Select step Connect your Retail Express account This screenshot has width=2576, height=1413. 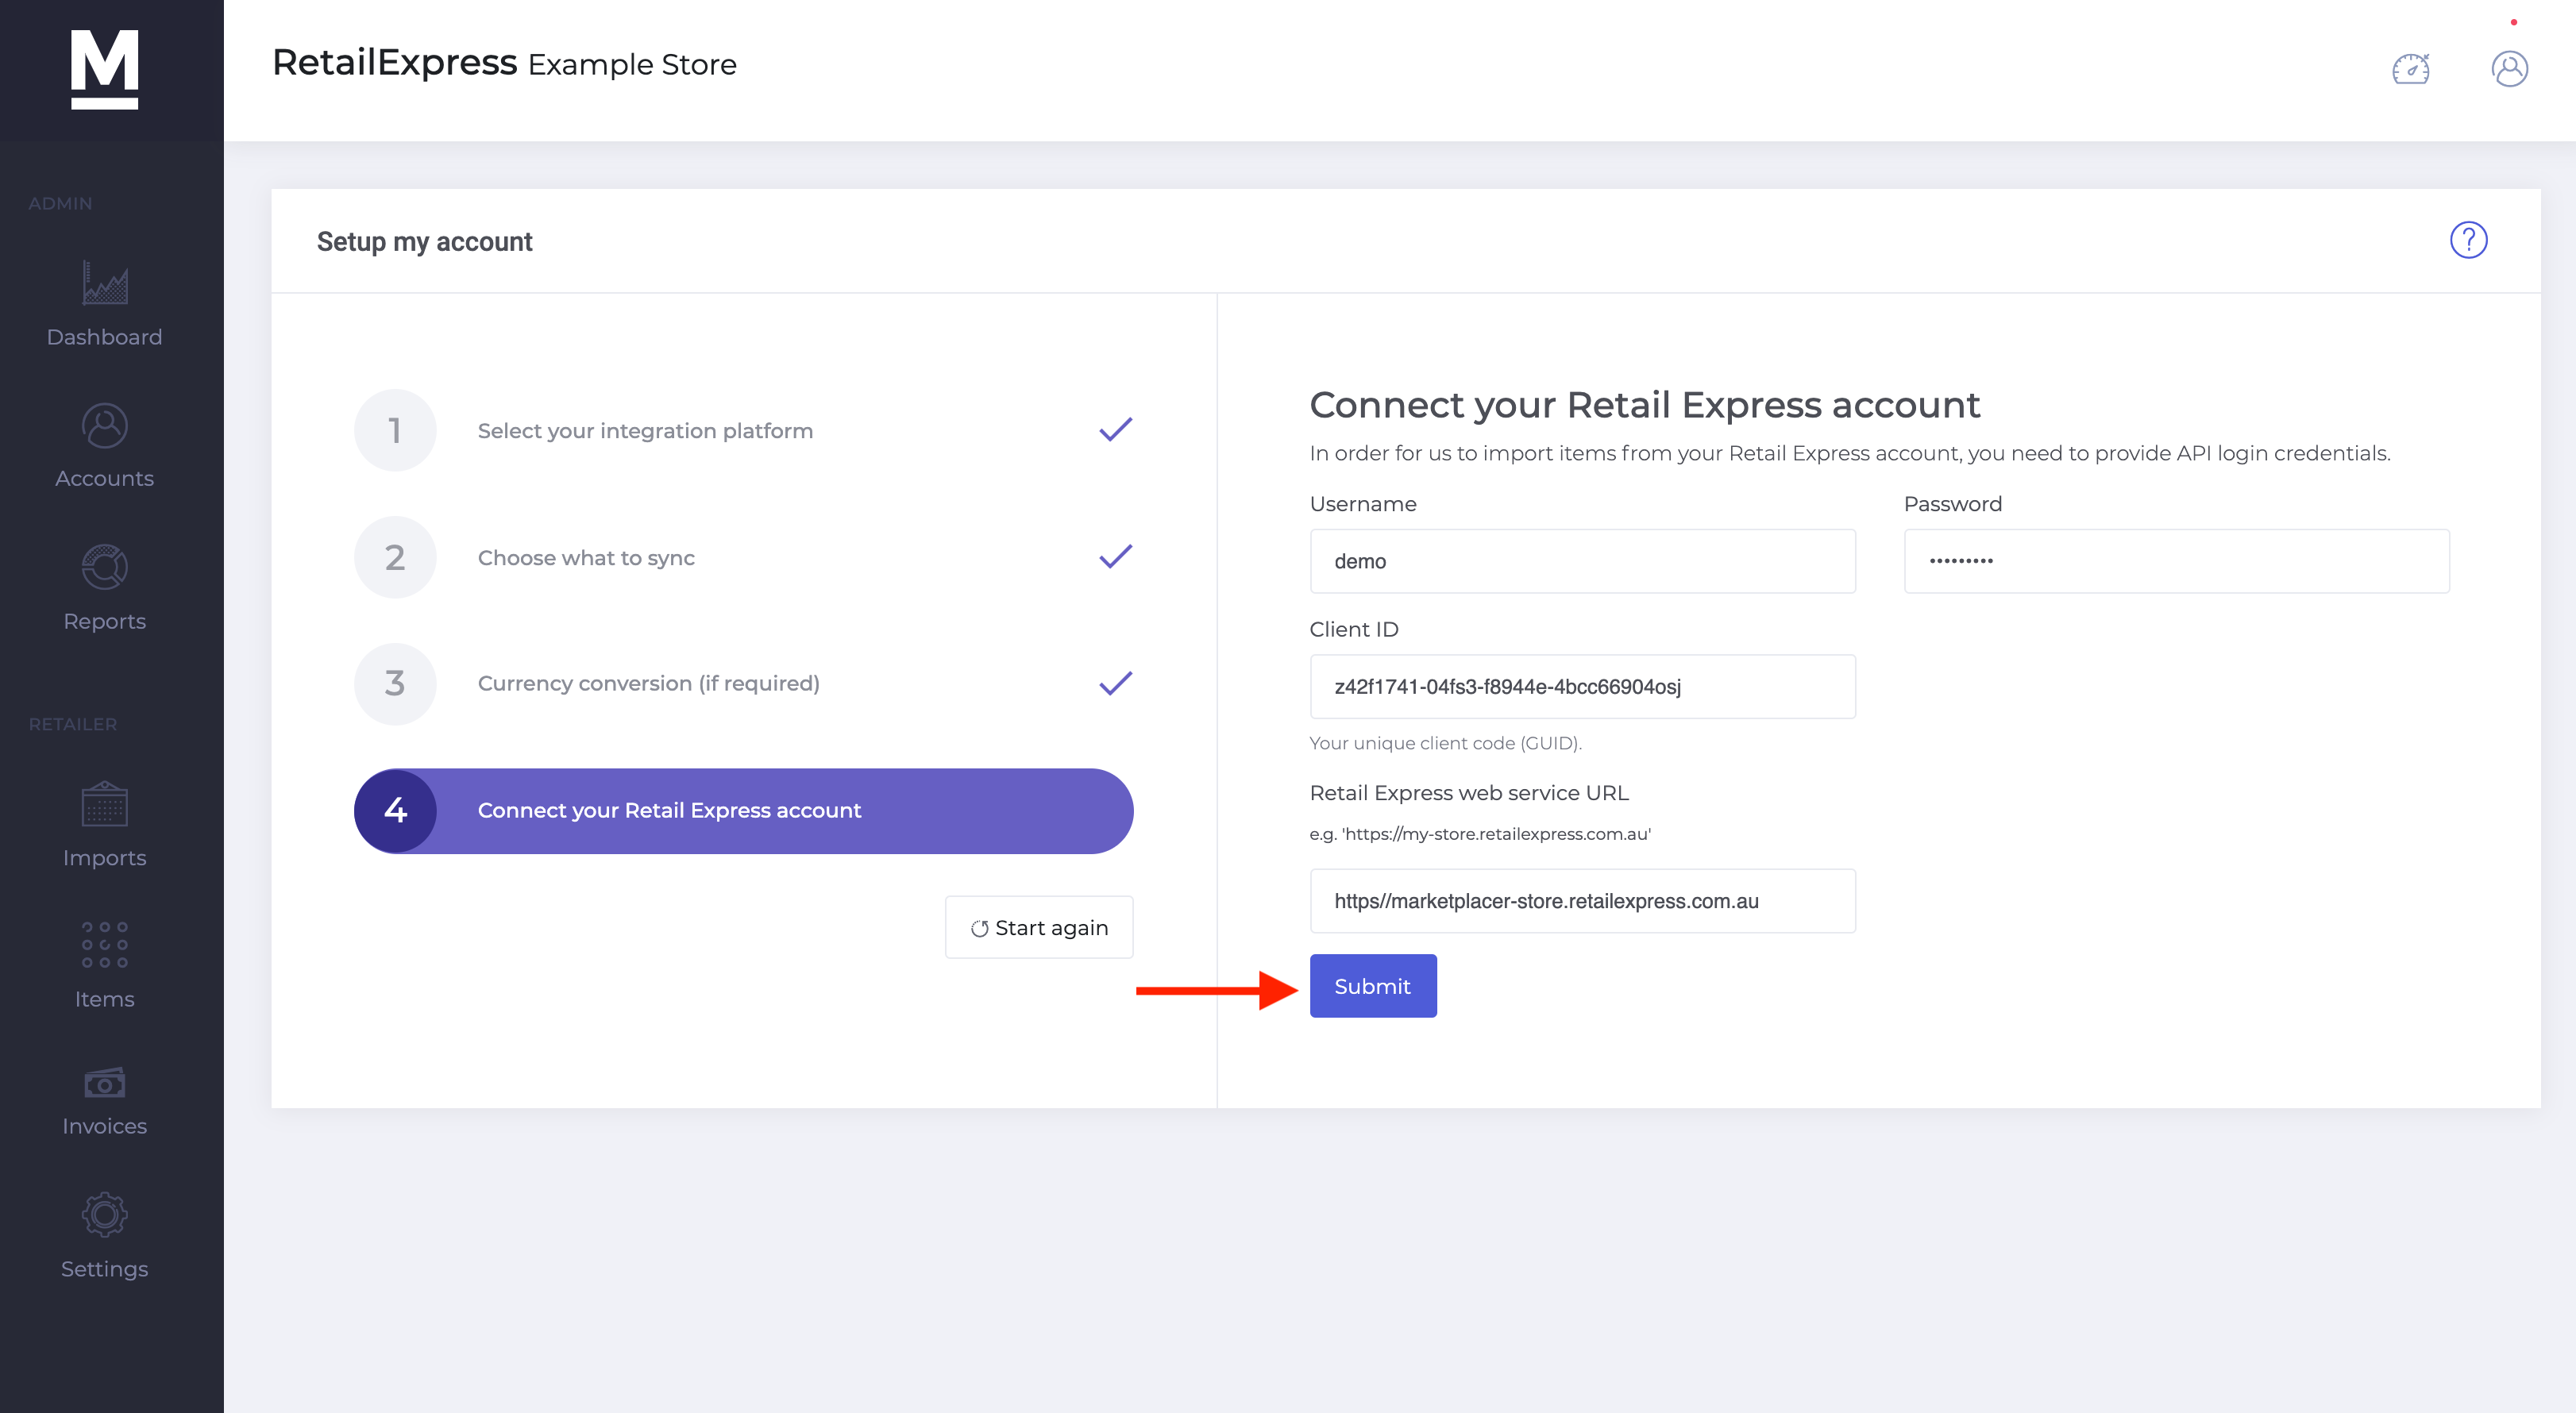(744, 811)
